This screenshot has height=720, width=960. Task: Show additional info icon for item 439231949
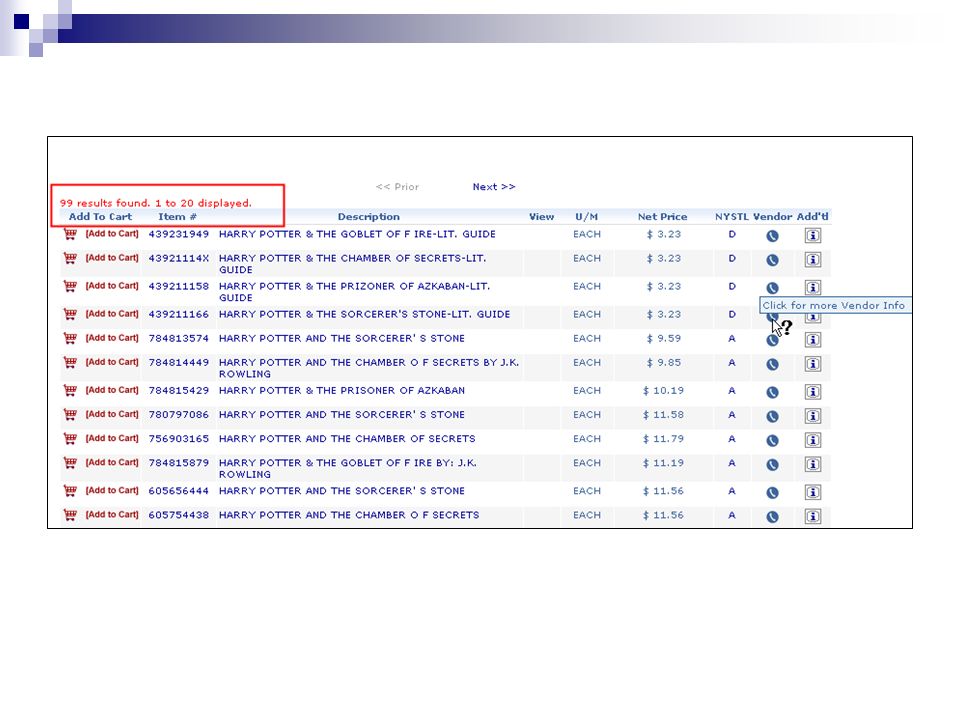point(812,236)
